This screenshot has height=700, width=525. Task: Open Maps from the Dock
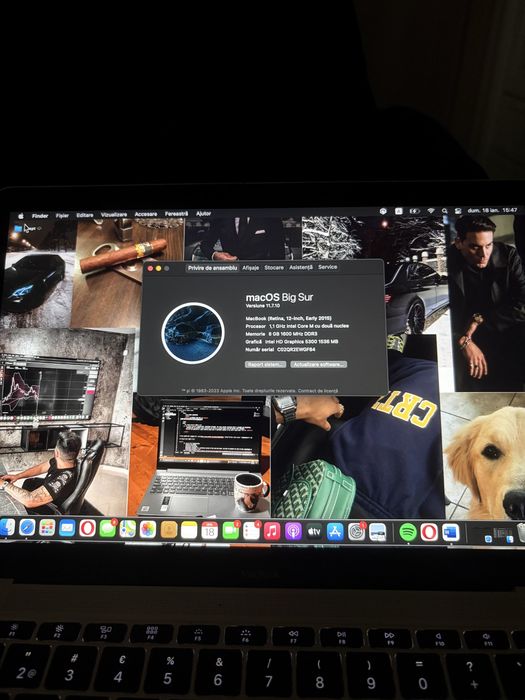[128, 529]
